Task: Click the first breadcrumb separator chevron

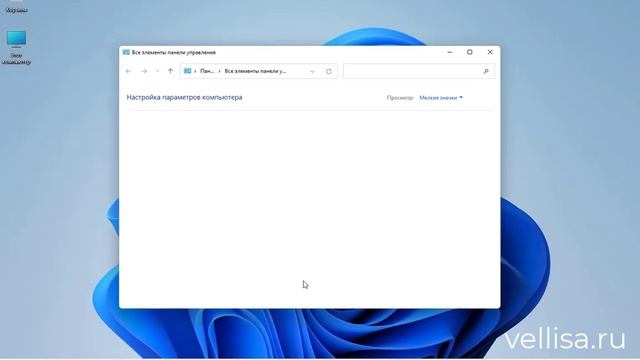Action: click(x=195, y=71)
